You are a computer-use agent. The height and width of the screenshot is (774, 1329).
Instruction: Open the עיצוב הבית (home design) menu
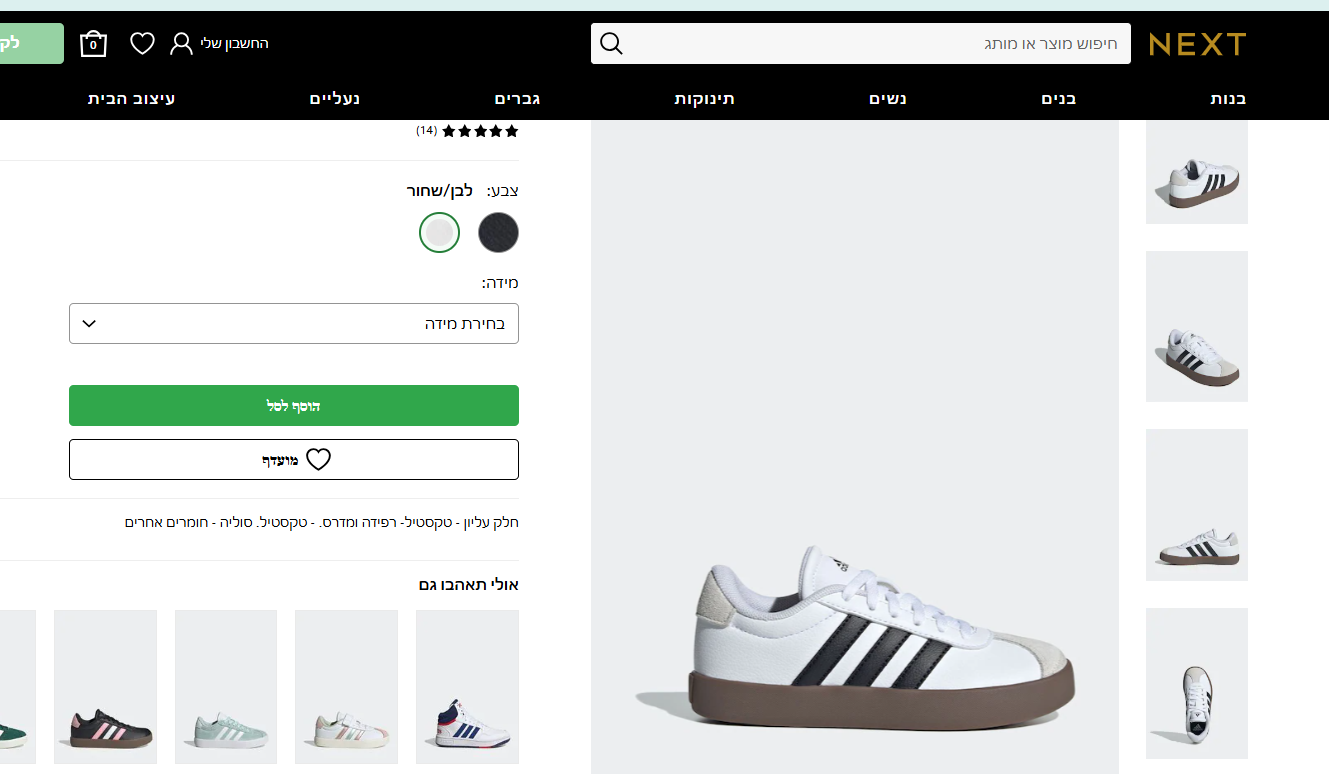click(x=132, y=99)
